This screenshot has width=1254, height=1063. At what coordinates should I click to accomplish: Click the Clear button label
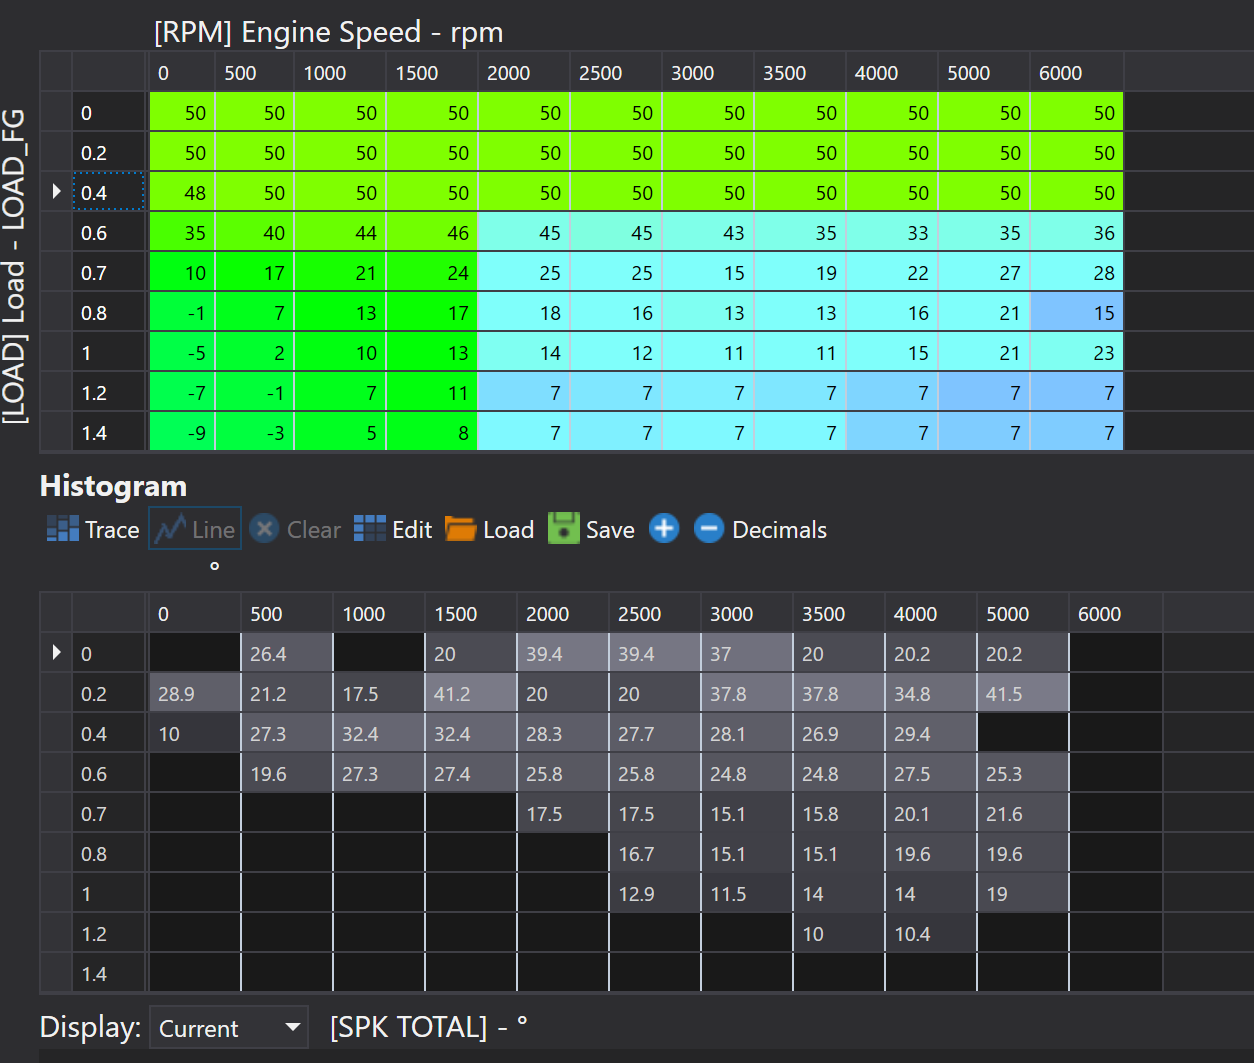click(314, 530)
